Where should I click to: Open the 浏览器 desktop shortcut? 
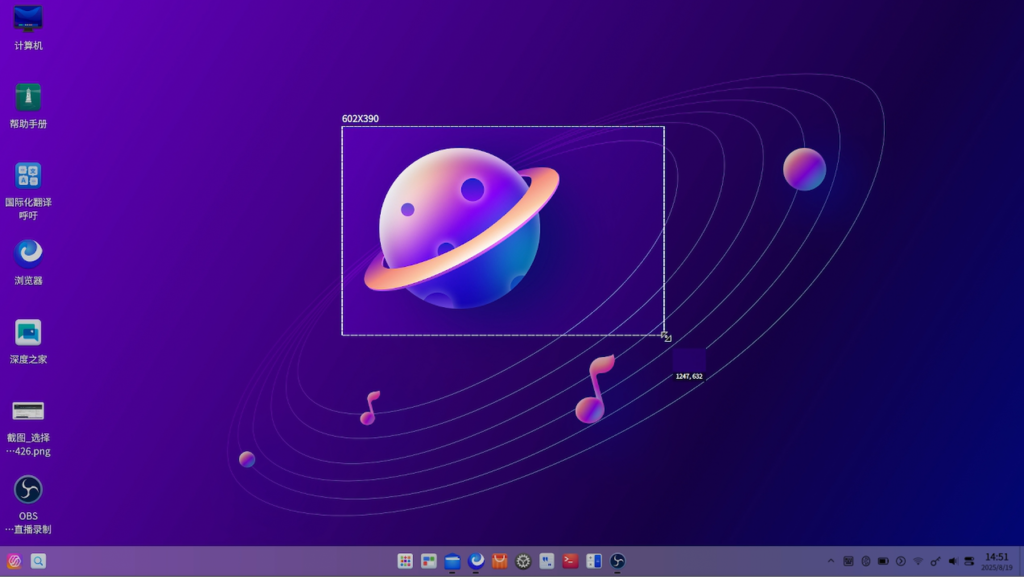(x=28, y=254)
